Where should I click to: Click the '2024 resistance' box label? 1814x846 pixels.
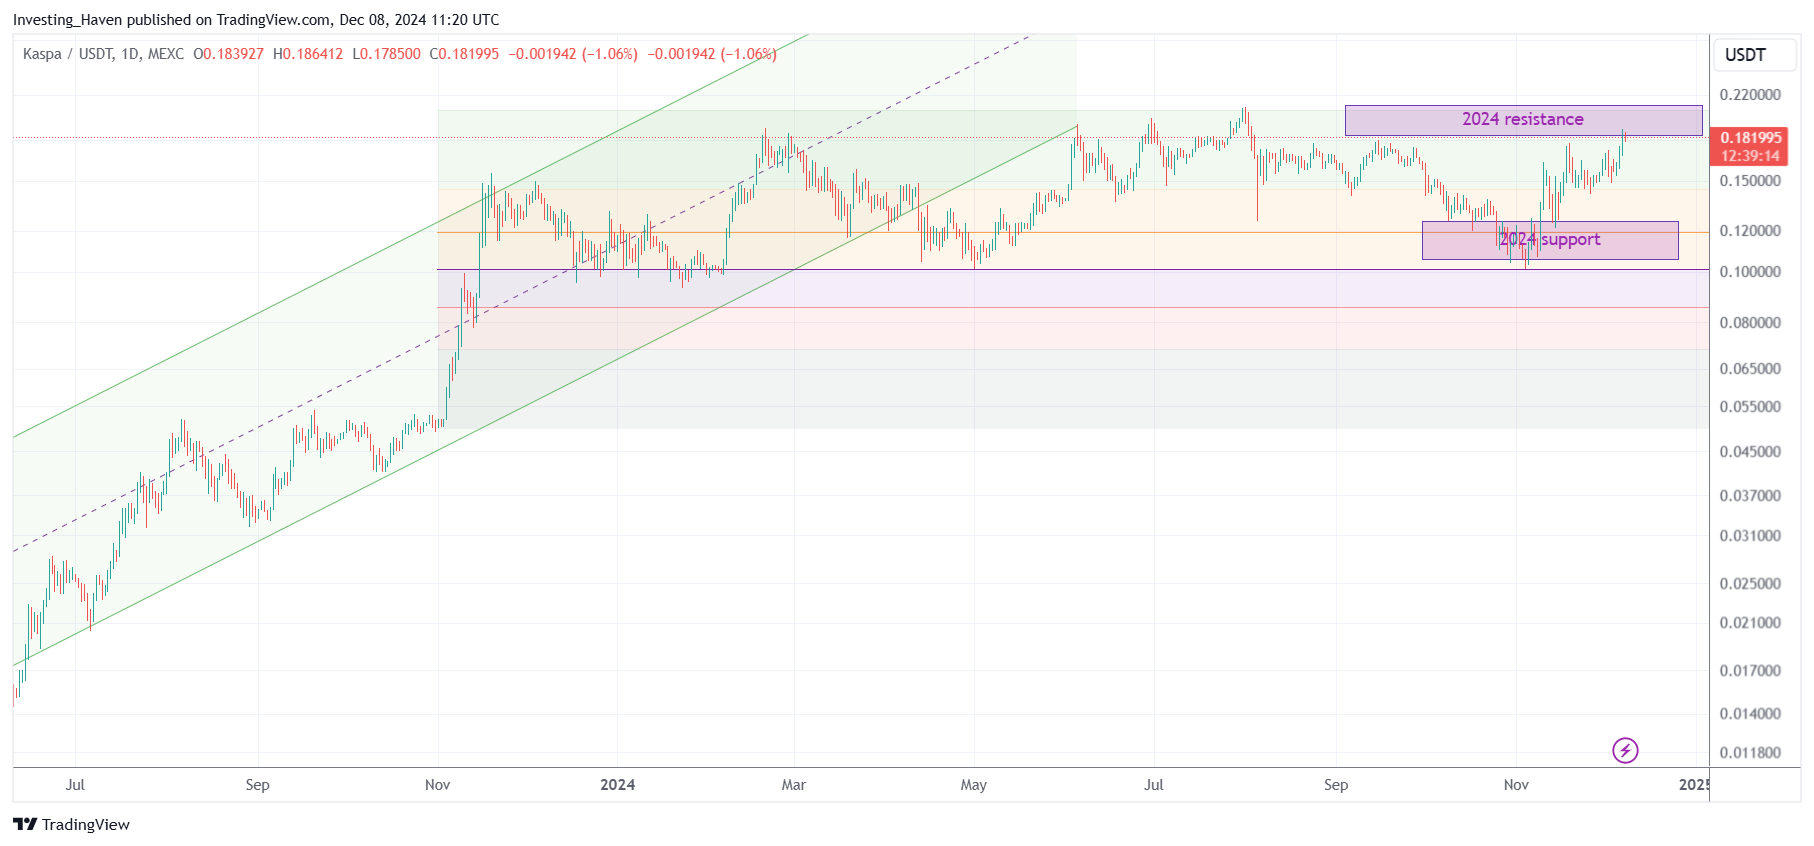(1522, 119)
